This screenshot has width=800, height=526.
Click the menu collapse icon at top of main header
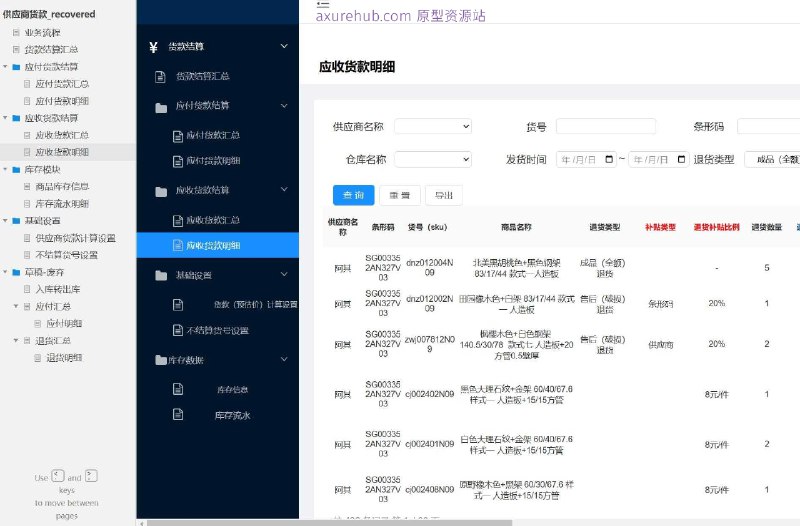(322, 4)
